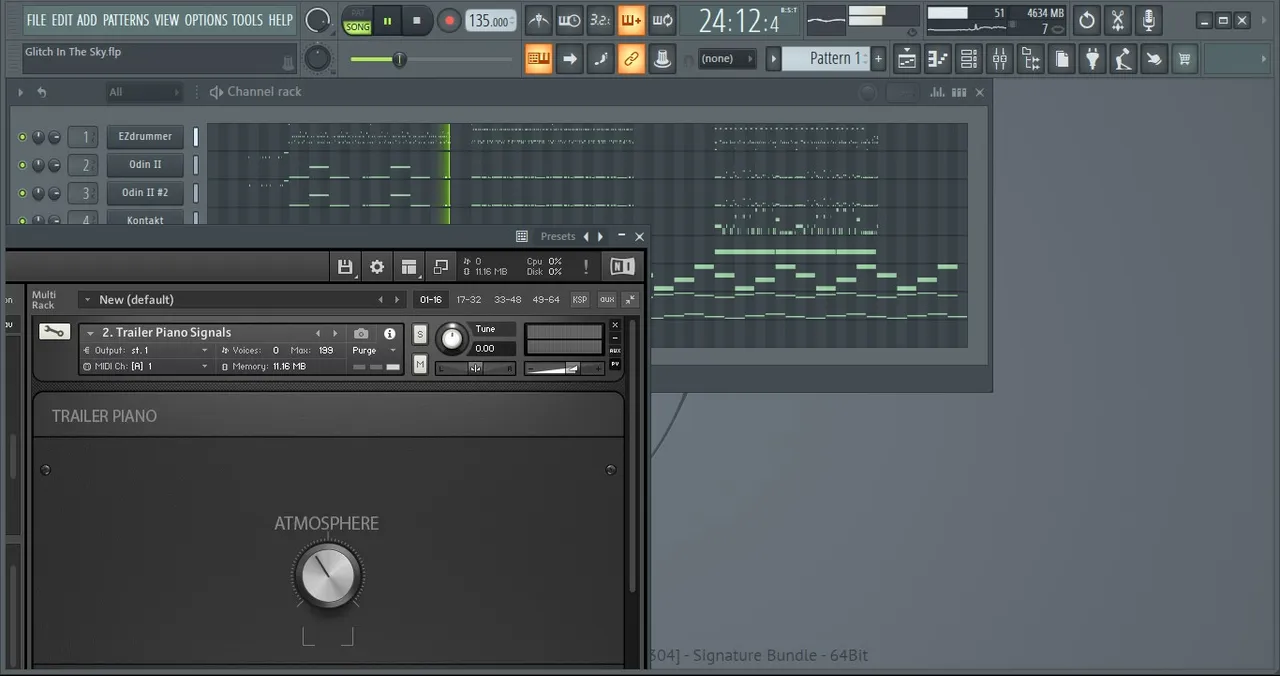Toggle the overdub blend recording icon
The width and height of the screenshot is (1280, 676).
[x=631, y=20]
